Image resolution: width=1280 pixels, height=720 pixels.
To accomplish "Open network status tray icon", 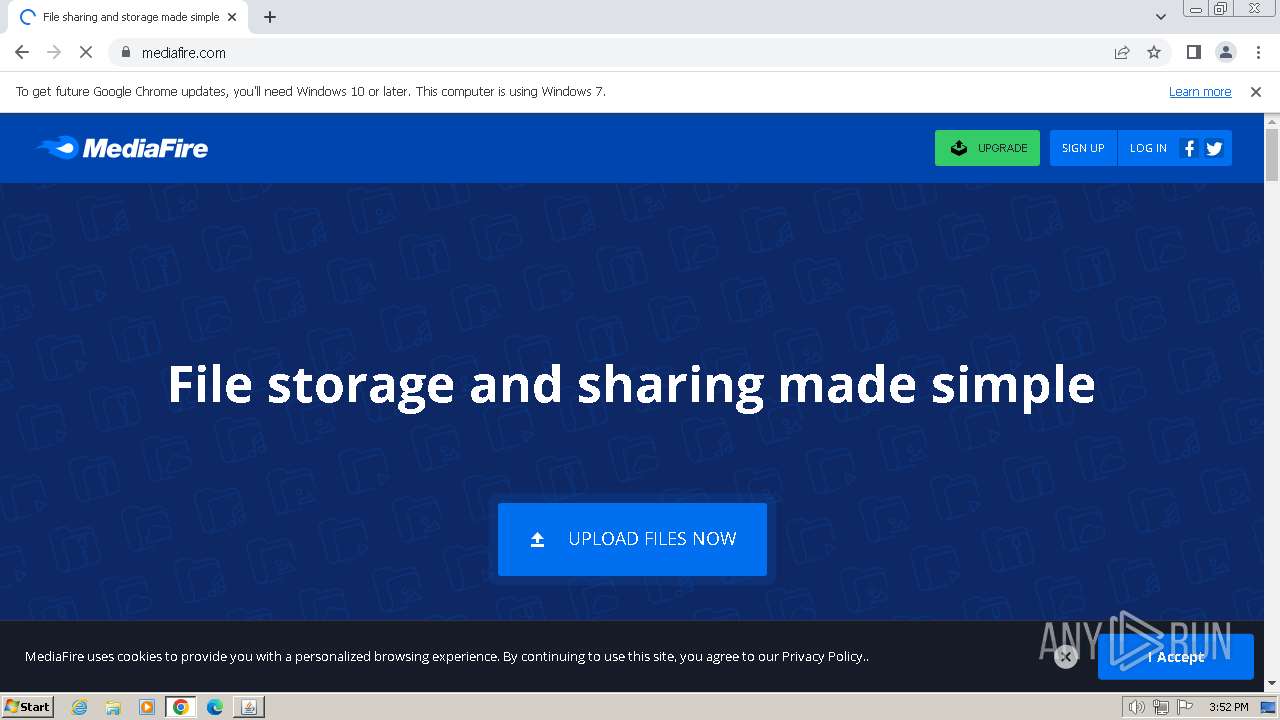I will [1161, 707].
